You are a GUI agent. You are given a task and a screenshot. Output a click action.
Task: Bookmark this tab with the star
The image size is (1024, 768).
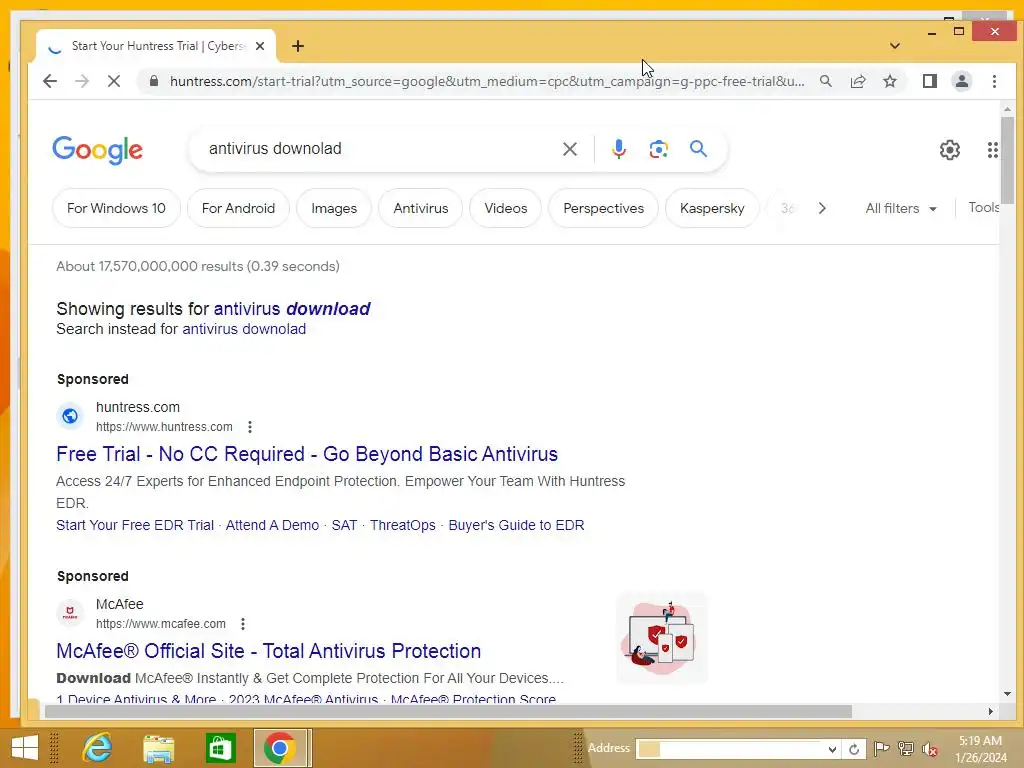tap(889, 81)
